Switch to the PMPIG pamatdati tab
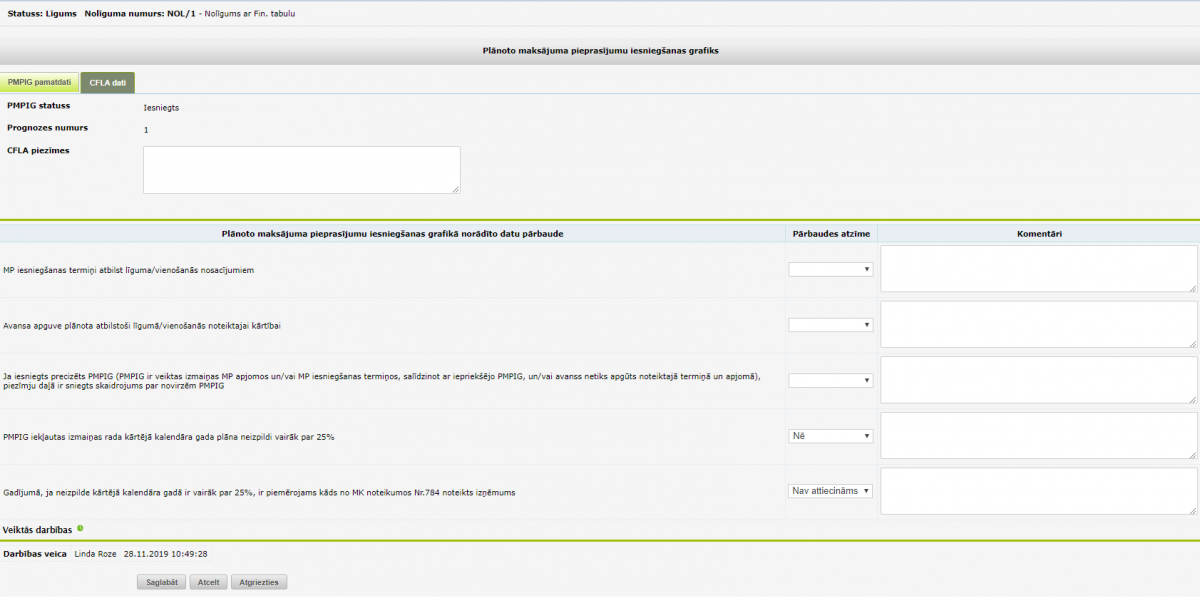 tap(39, 82)
